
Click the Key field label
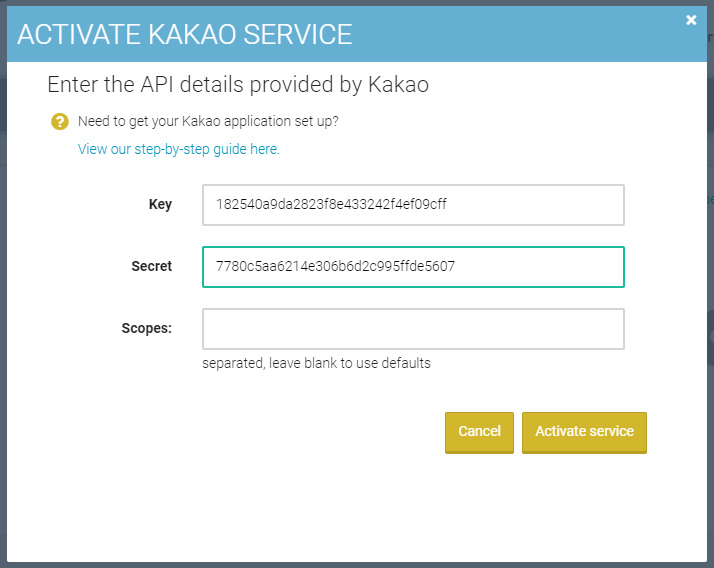160,205
